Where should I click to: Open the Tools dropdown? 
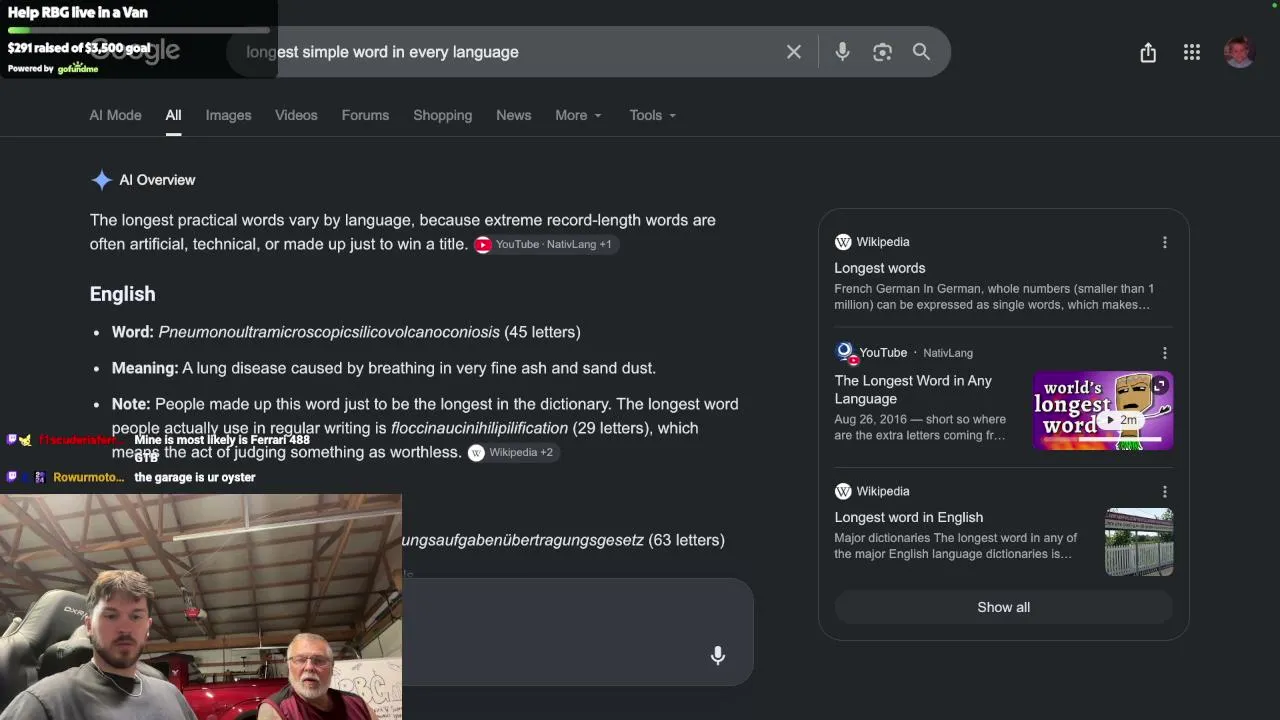[653, 115]
